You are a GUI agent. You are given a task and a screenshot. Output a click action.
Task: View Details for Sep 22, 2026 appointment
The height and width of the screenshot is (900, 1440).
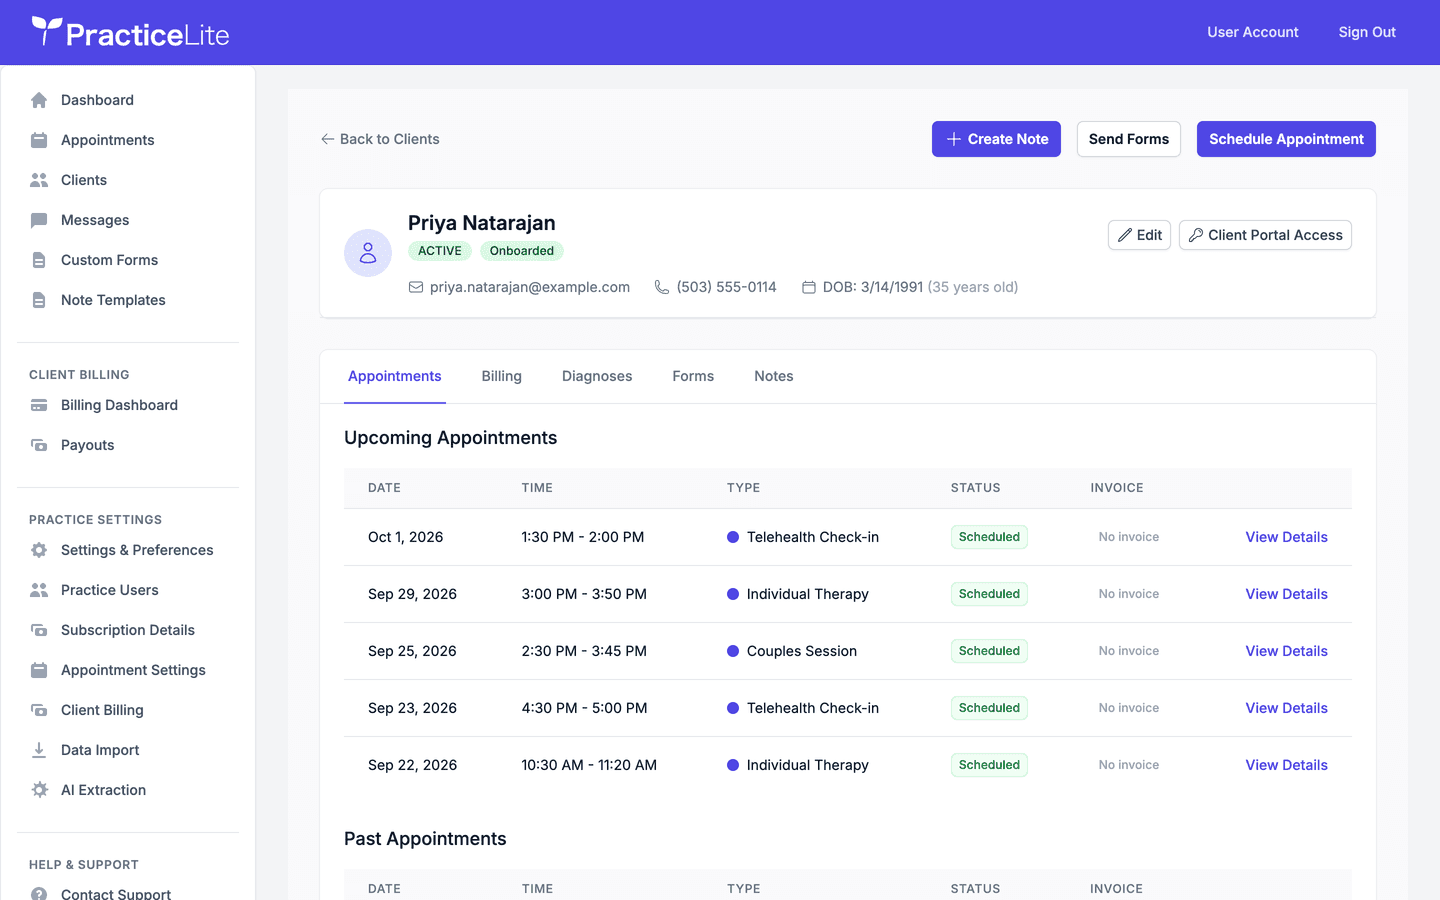pyautogui.click(x=1286, y=765)
